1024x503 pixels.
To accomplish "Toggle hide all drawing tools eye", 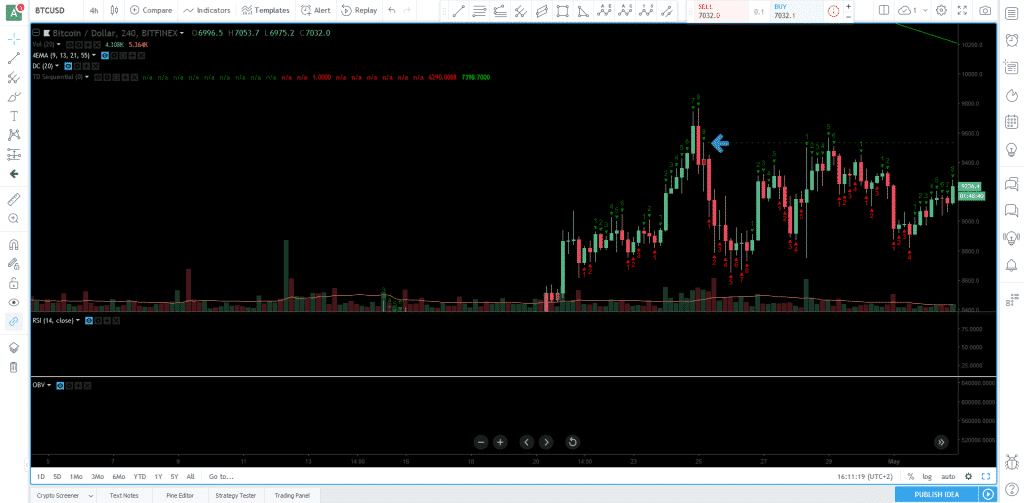I will pos(14,302).
